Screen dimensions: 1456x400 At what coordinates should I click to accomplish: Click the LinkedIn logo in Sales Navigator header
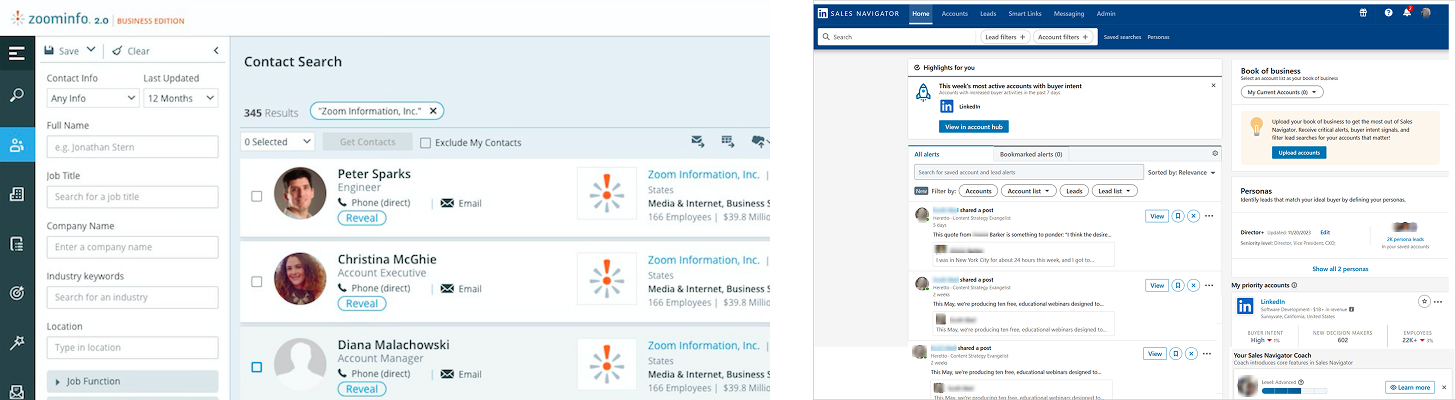pos(823,13)
